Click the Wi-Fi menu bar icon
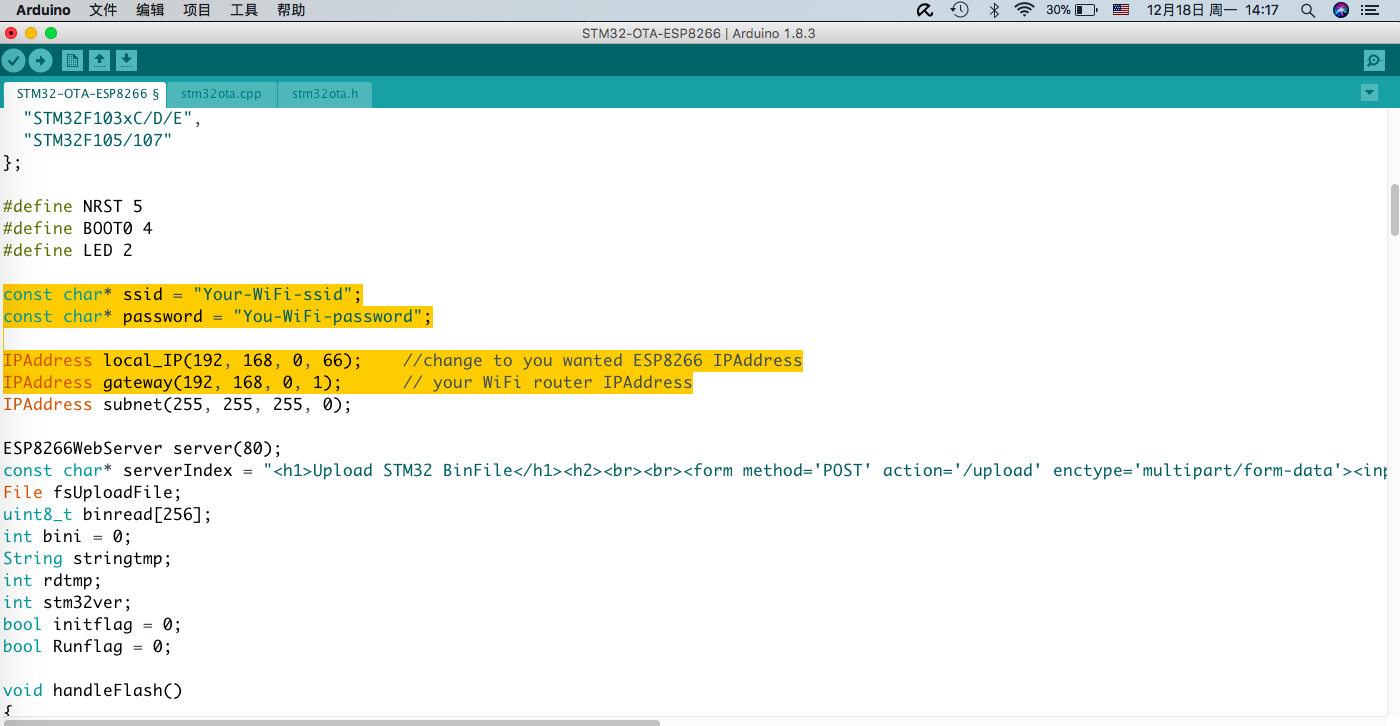The image size is (1400, 726). [1024, 10]
